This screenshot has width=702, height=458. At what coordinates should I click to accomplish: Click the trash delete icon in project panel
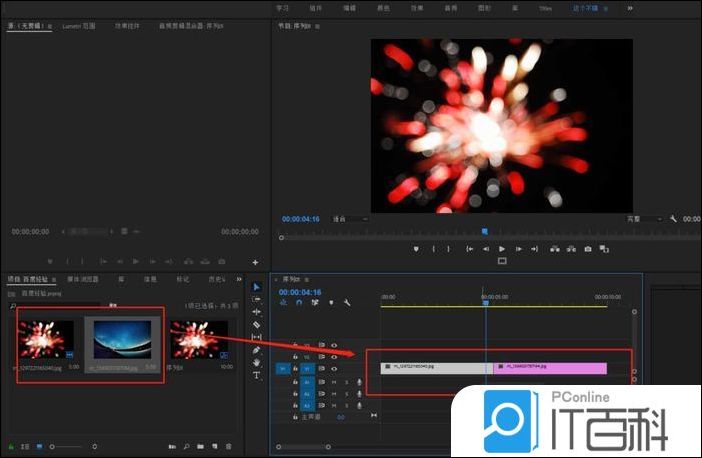pyautogui.click(x=228, y=445)
